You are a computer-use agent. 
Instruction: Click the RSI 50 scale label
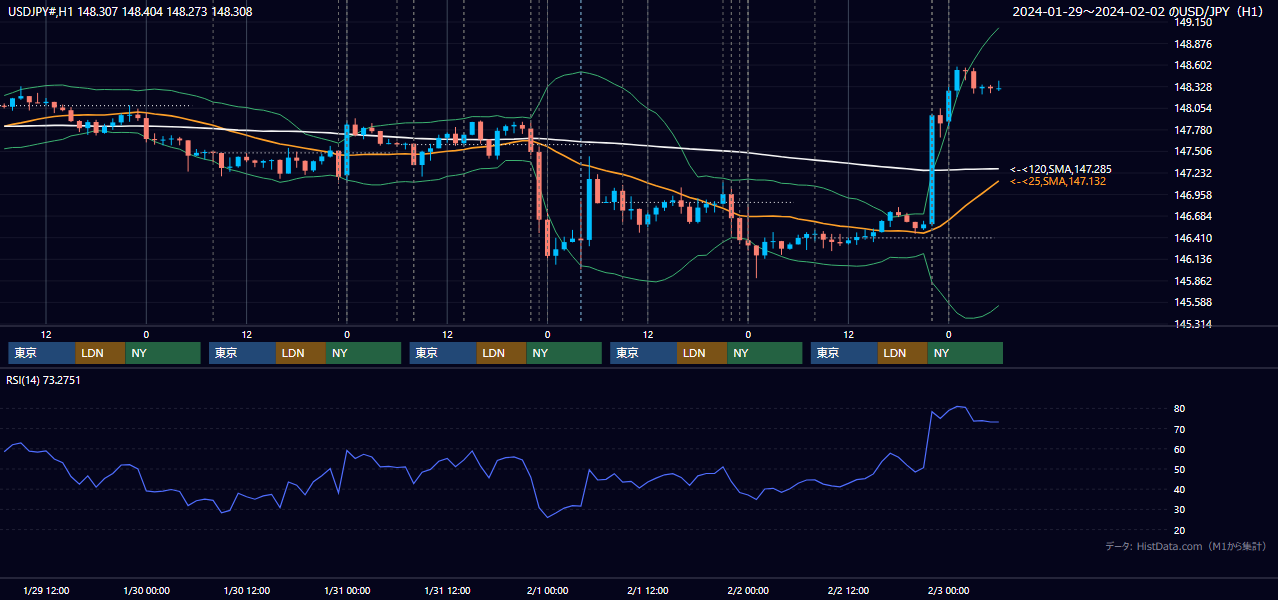(1180, 470)
